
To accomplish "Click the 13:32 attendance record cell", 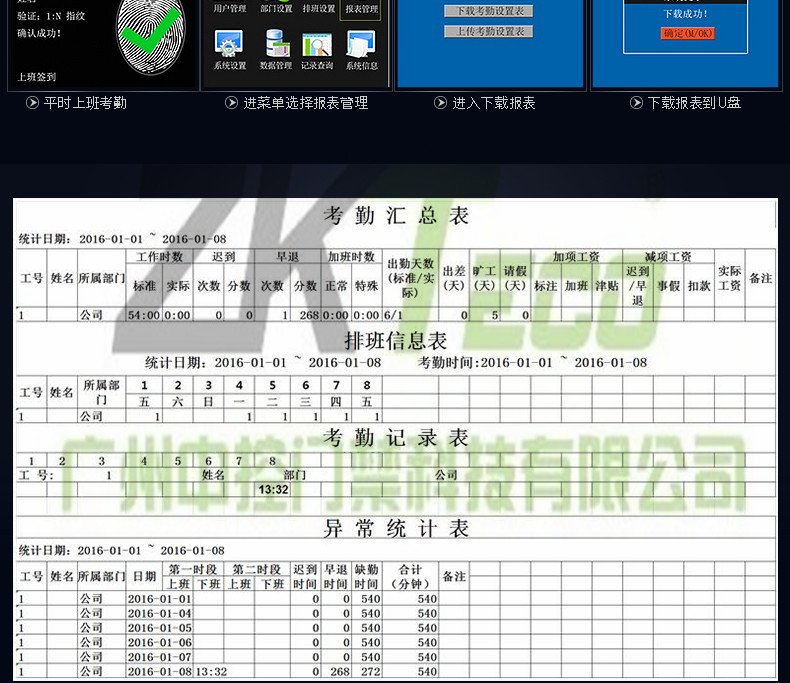I will point(273,490).
